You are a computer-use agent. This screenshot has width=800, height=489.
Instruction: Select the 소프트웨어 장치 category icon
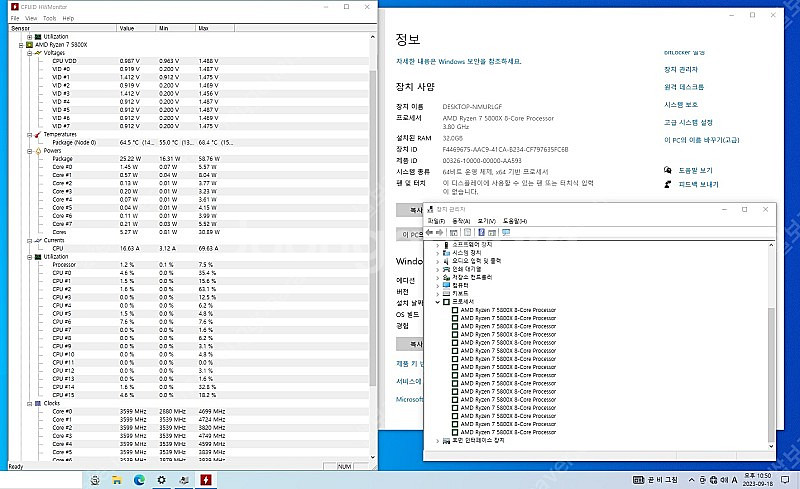pos(446,245)
